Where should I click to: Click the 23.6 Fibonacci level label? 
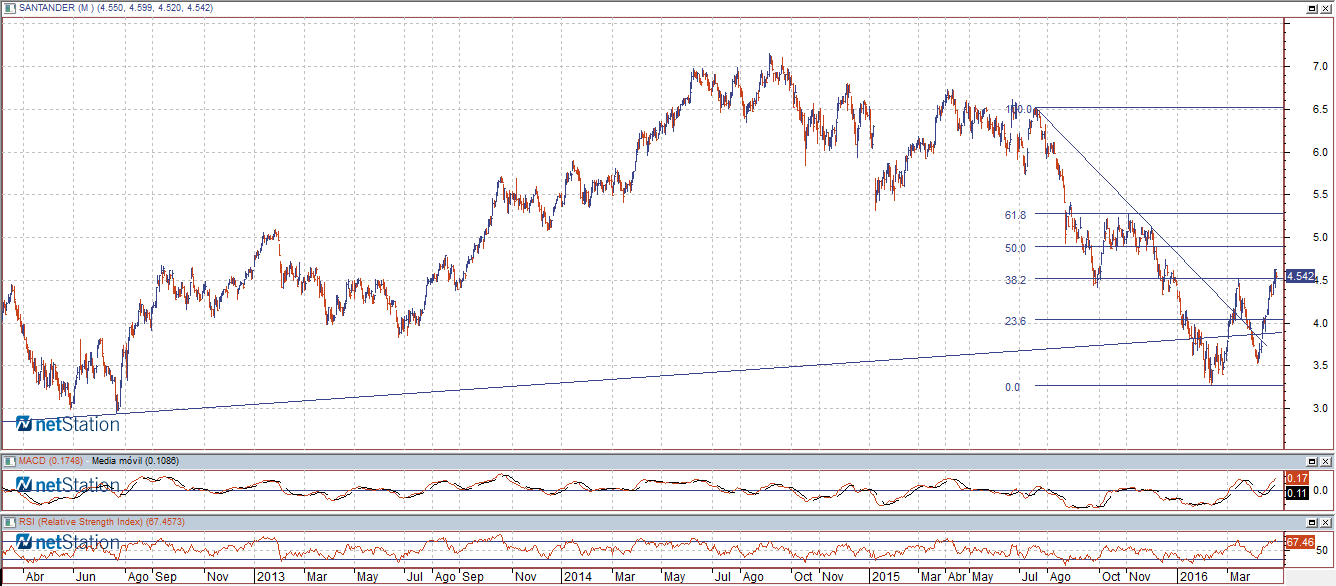pyautogui.click(x=1016, y=320)
